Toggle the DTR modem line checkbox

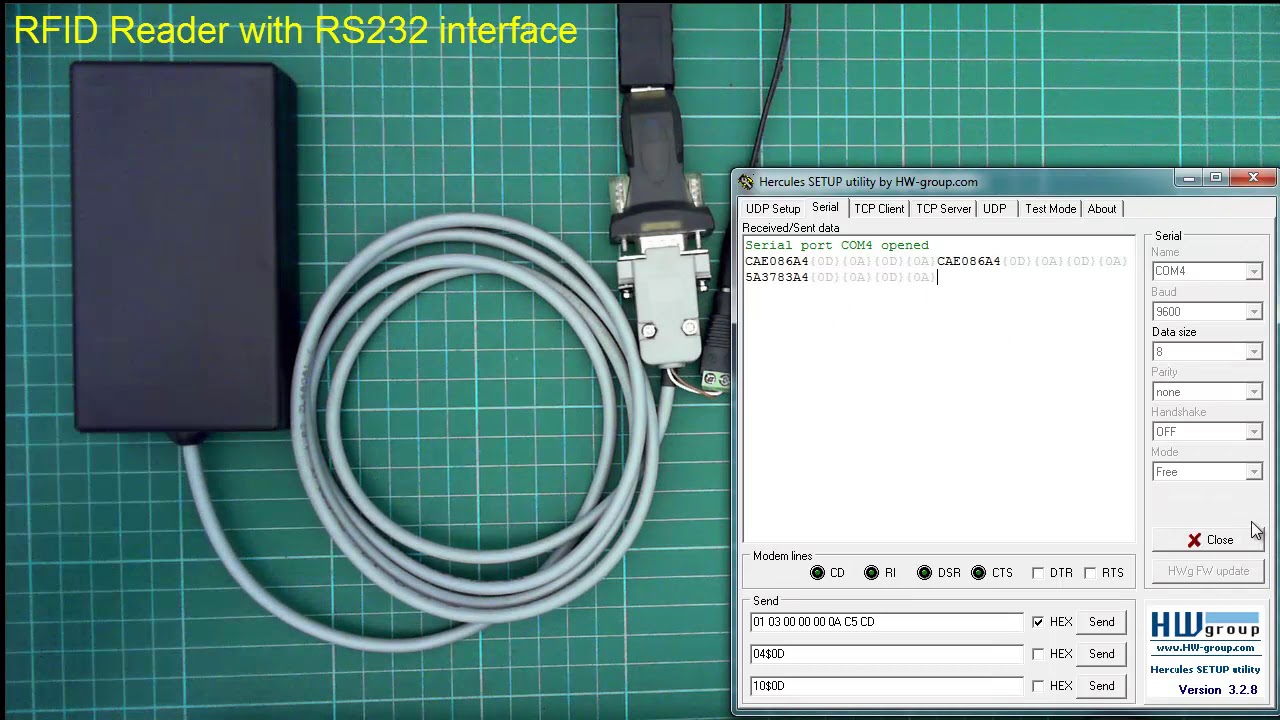(x=1038, y=573)
